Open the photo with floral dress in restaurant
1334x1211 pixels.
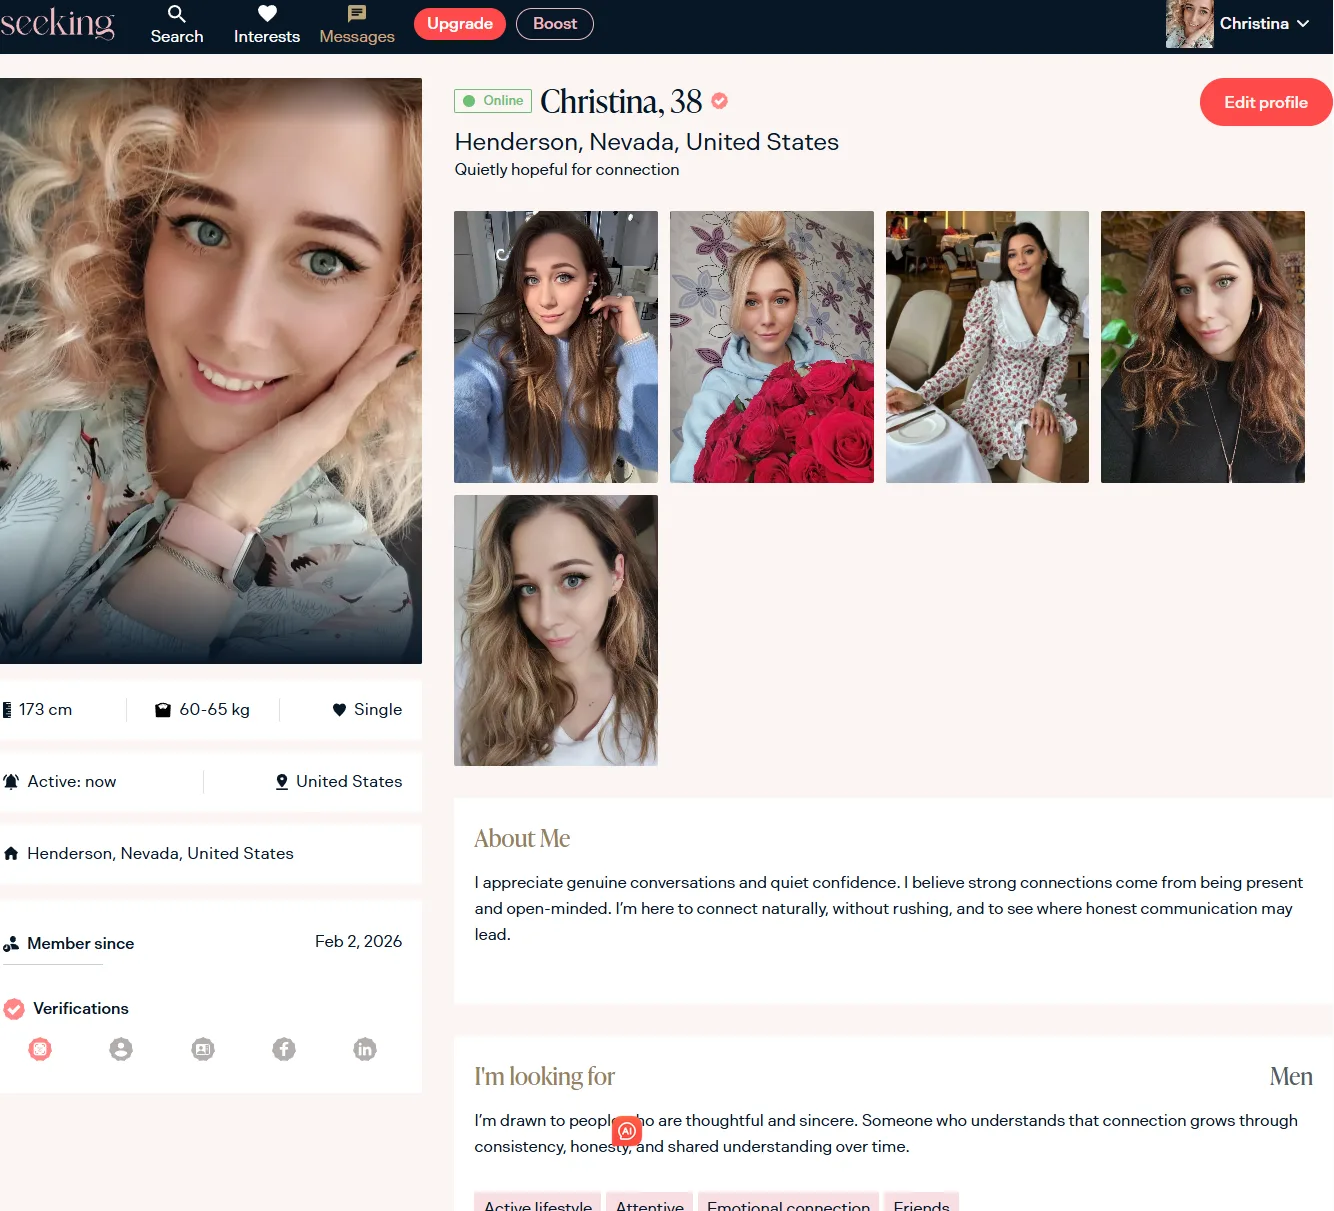[987, 347]
